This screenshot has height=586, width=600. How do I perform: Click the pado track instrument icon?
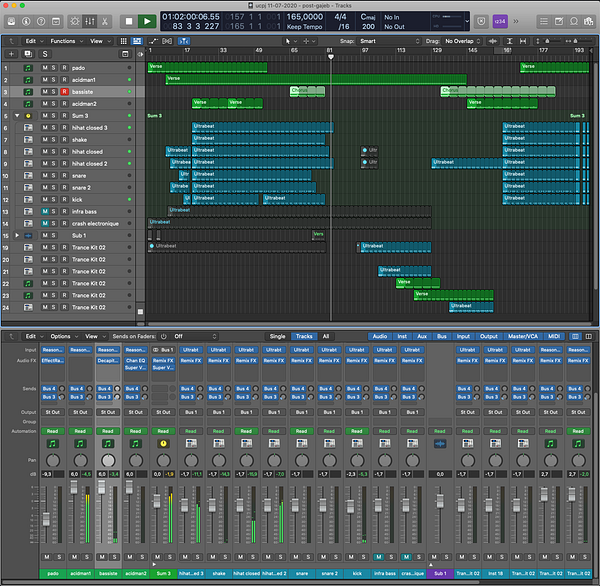coord(27,68)
